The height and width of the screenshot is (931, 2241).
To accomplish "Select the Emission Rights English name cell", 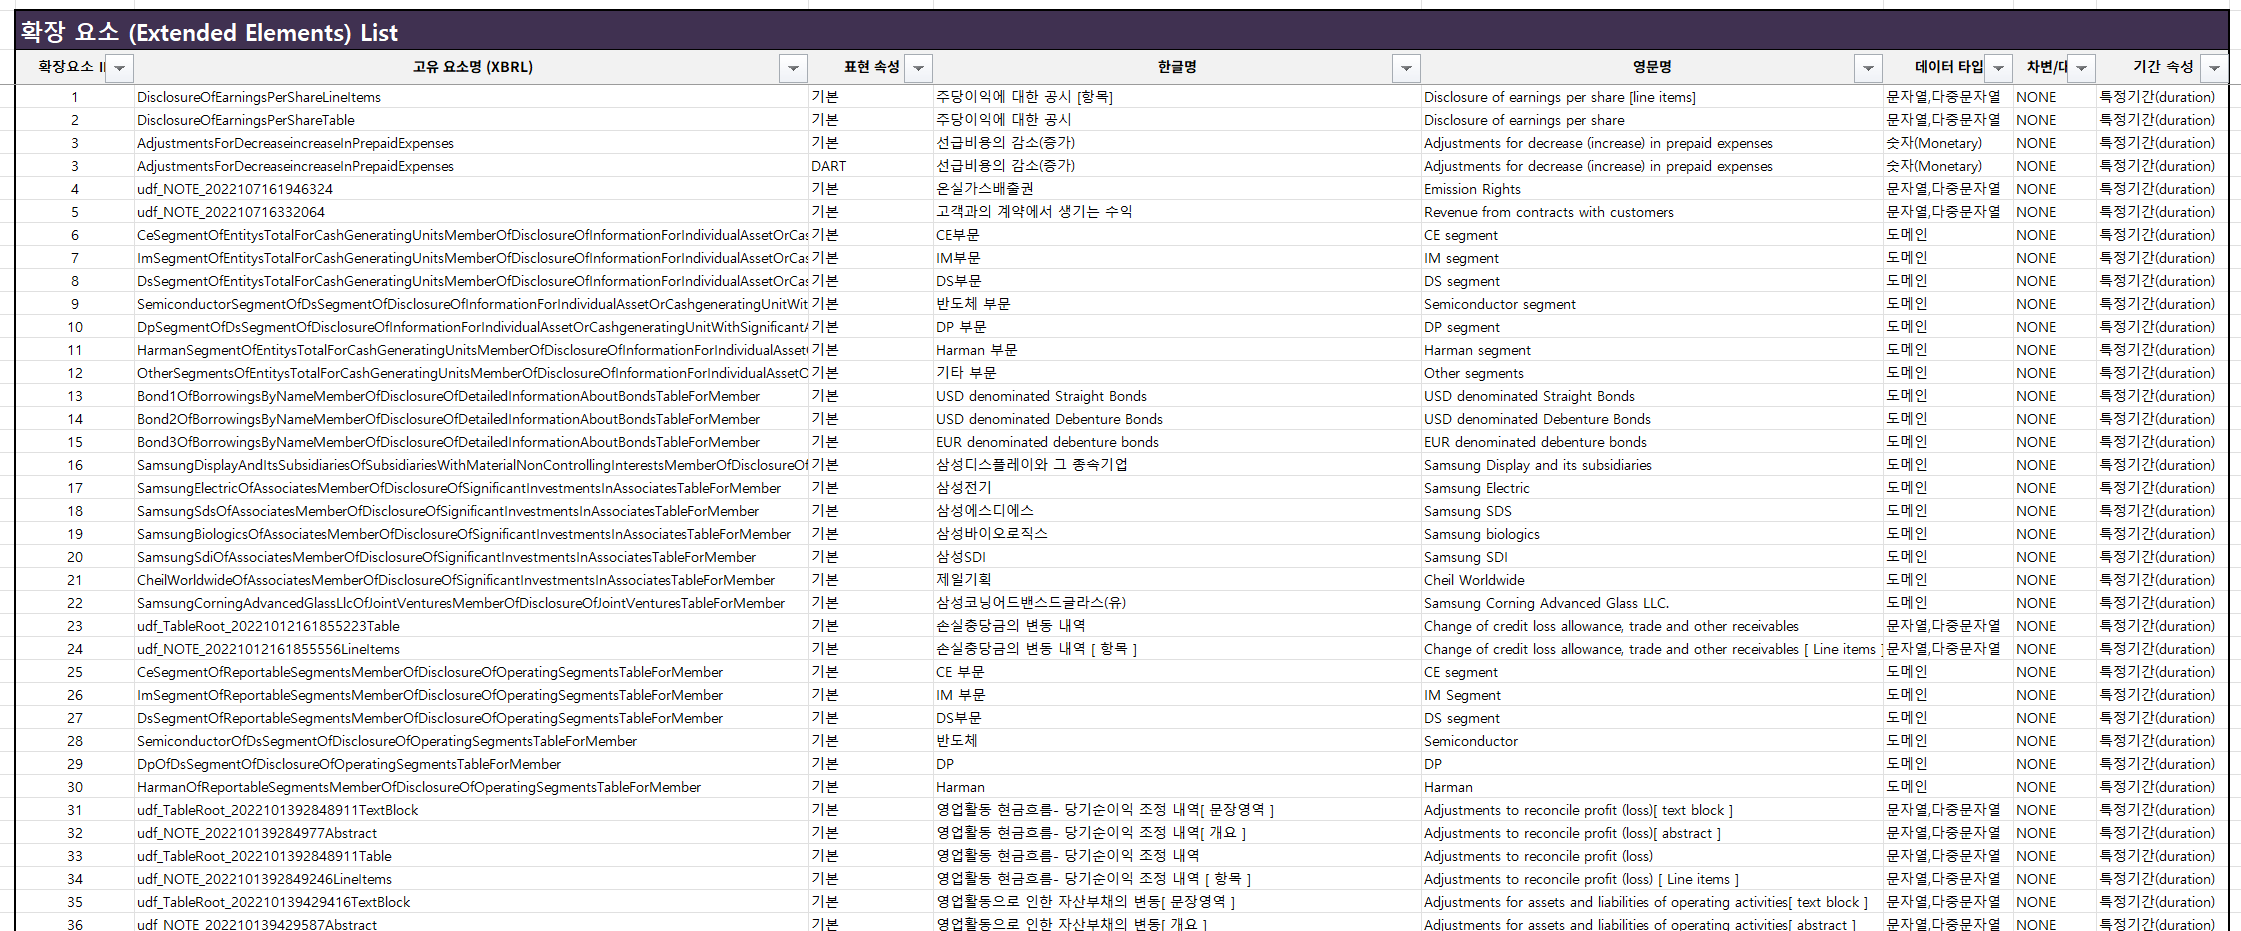I will [x=1472, y=189].
